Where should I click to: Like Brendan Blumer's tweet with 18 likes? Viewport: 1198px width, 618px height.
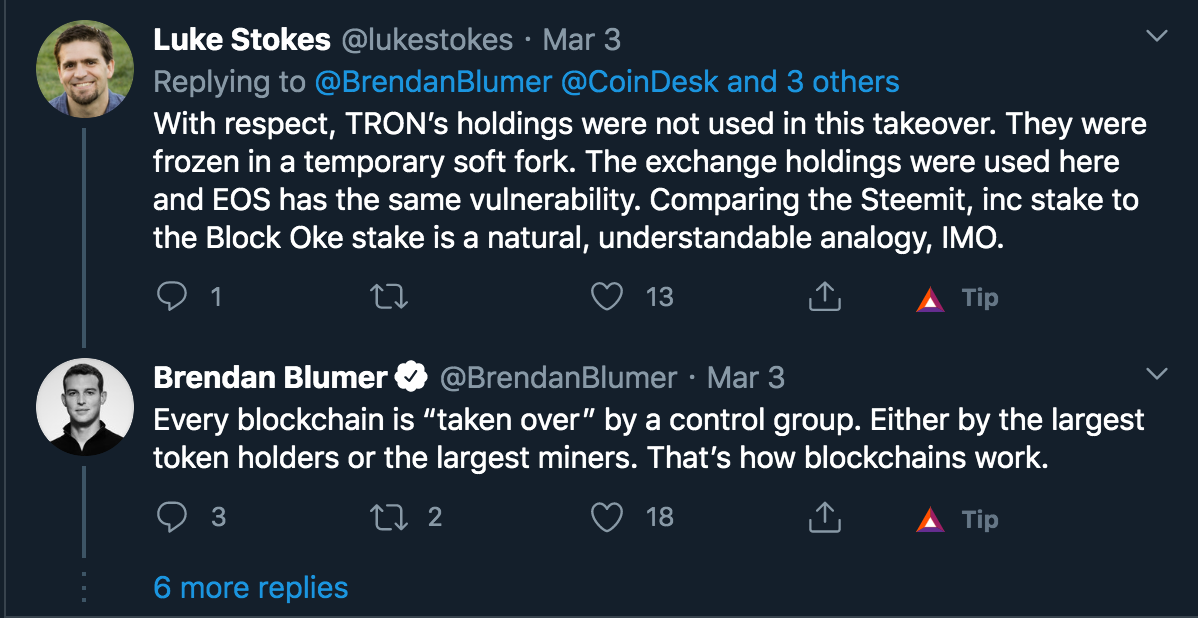click(607, 518)
